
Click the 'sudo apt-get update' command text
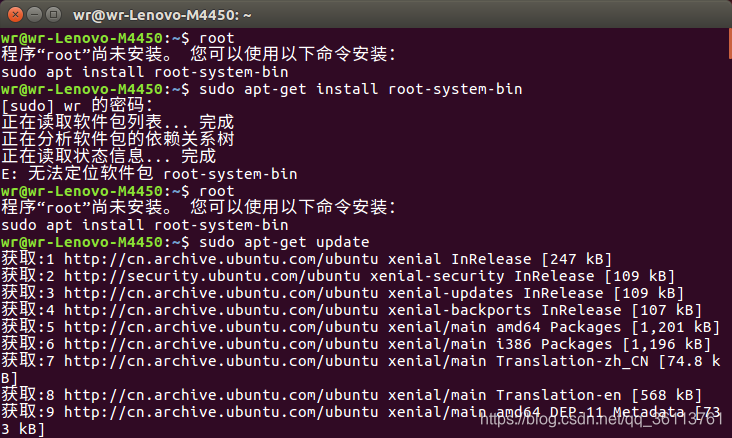coord(284,242)
